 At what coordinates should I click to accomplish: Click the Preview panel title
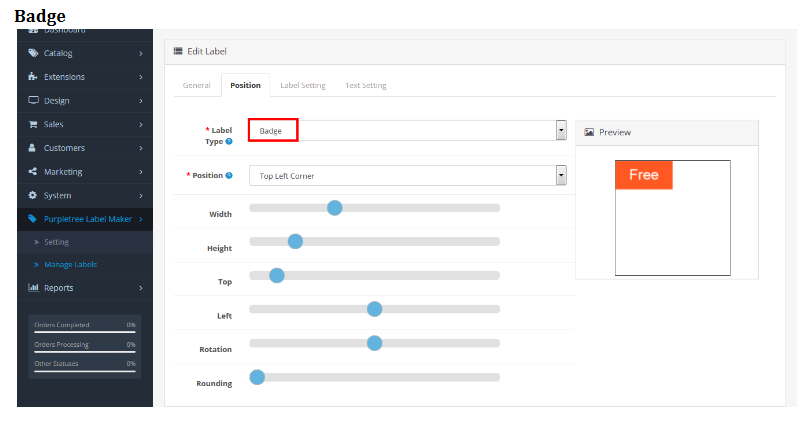point(615,132)
